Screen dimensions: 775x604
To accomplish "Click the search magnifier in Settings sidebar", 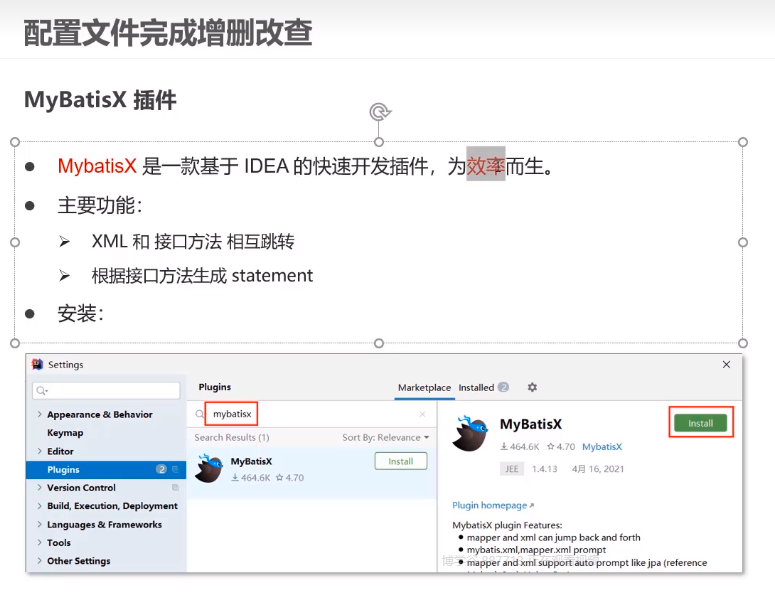I will 42,390.
